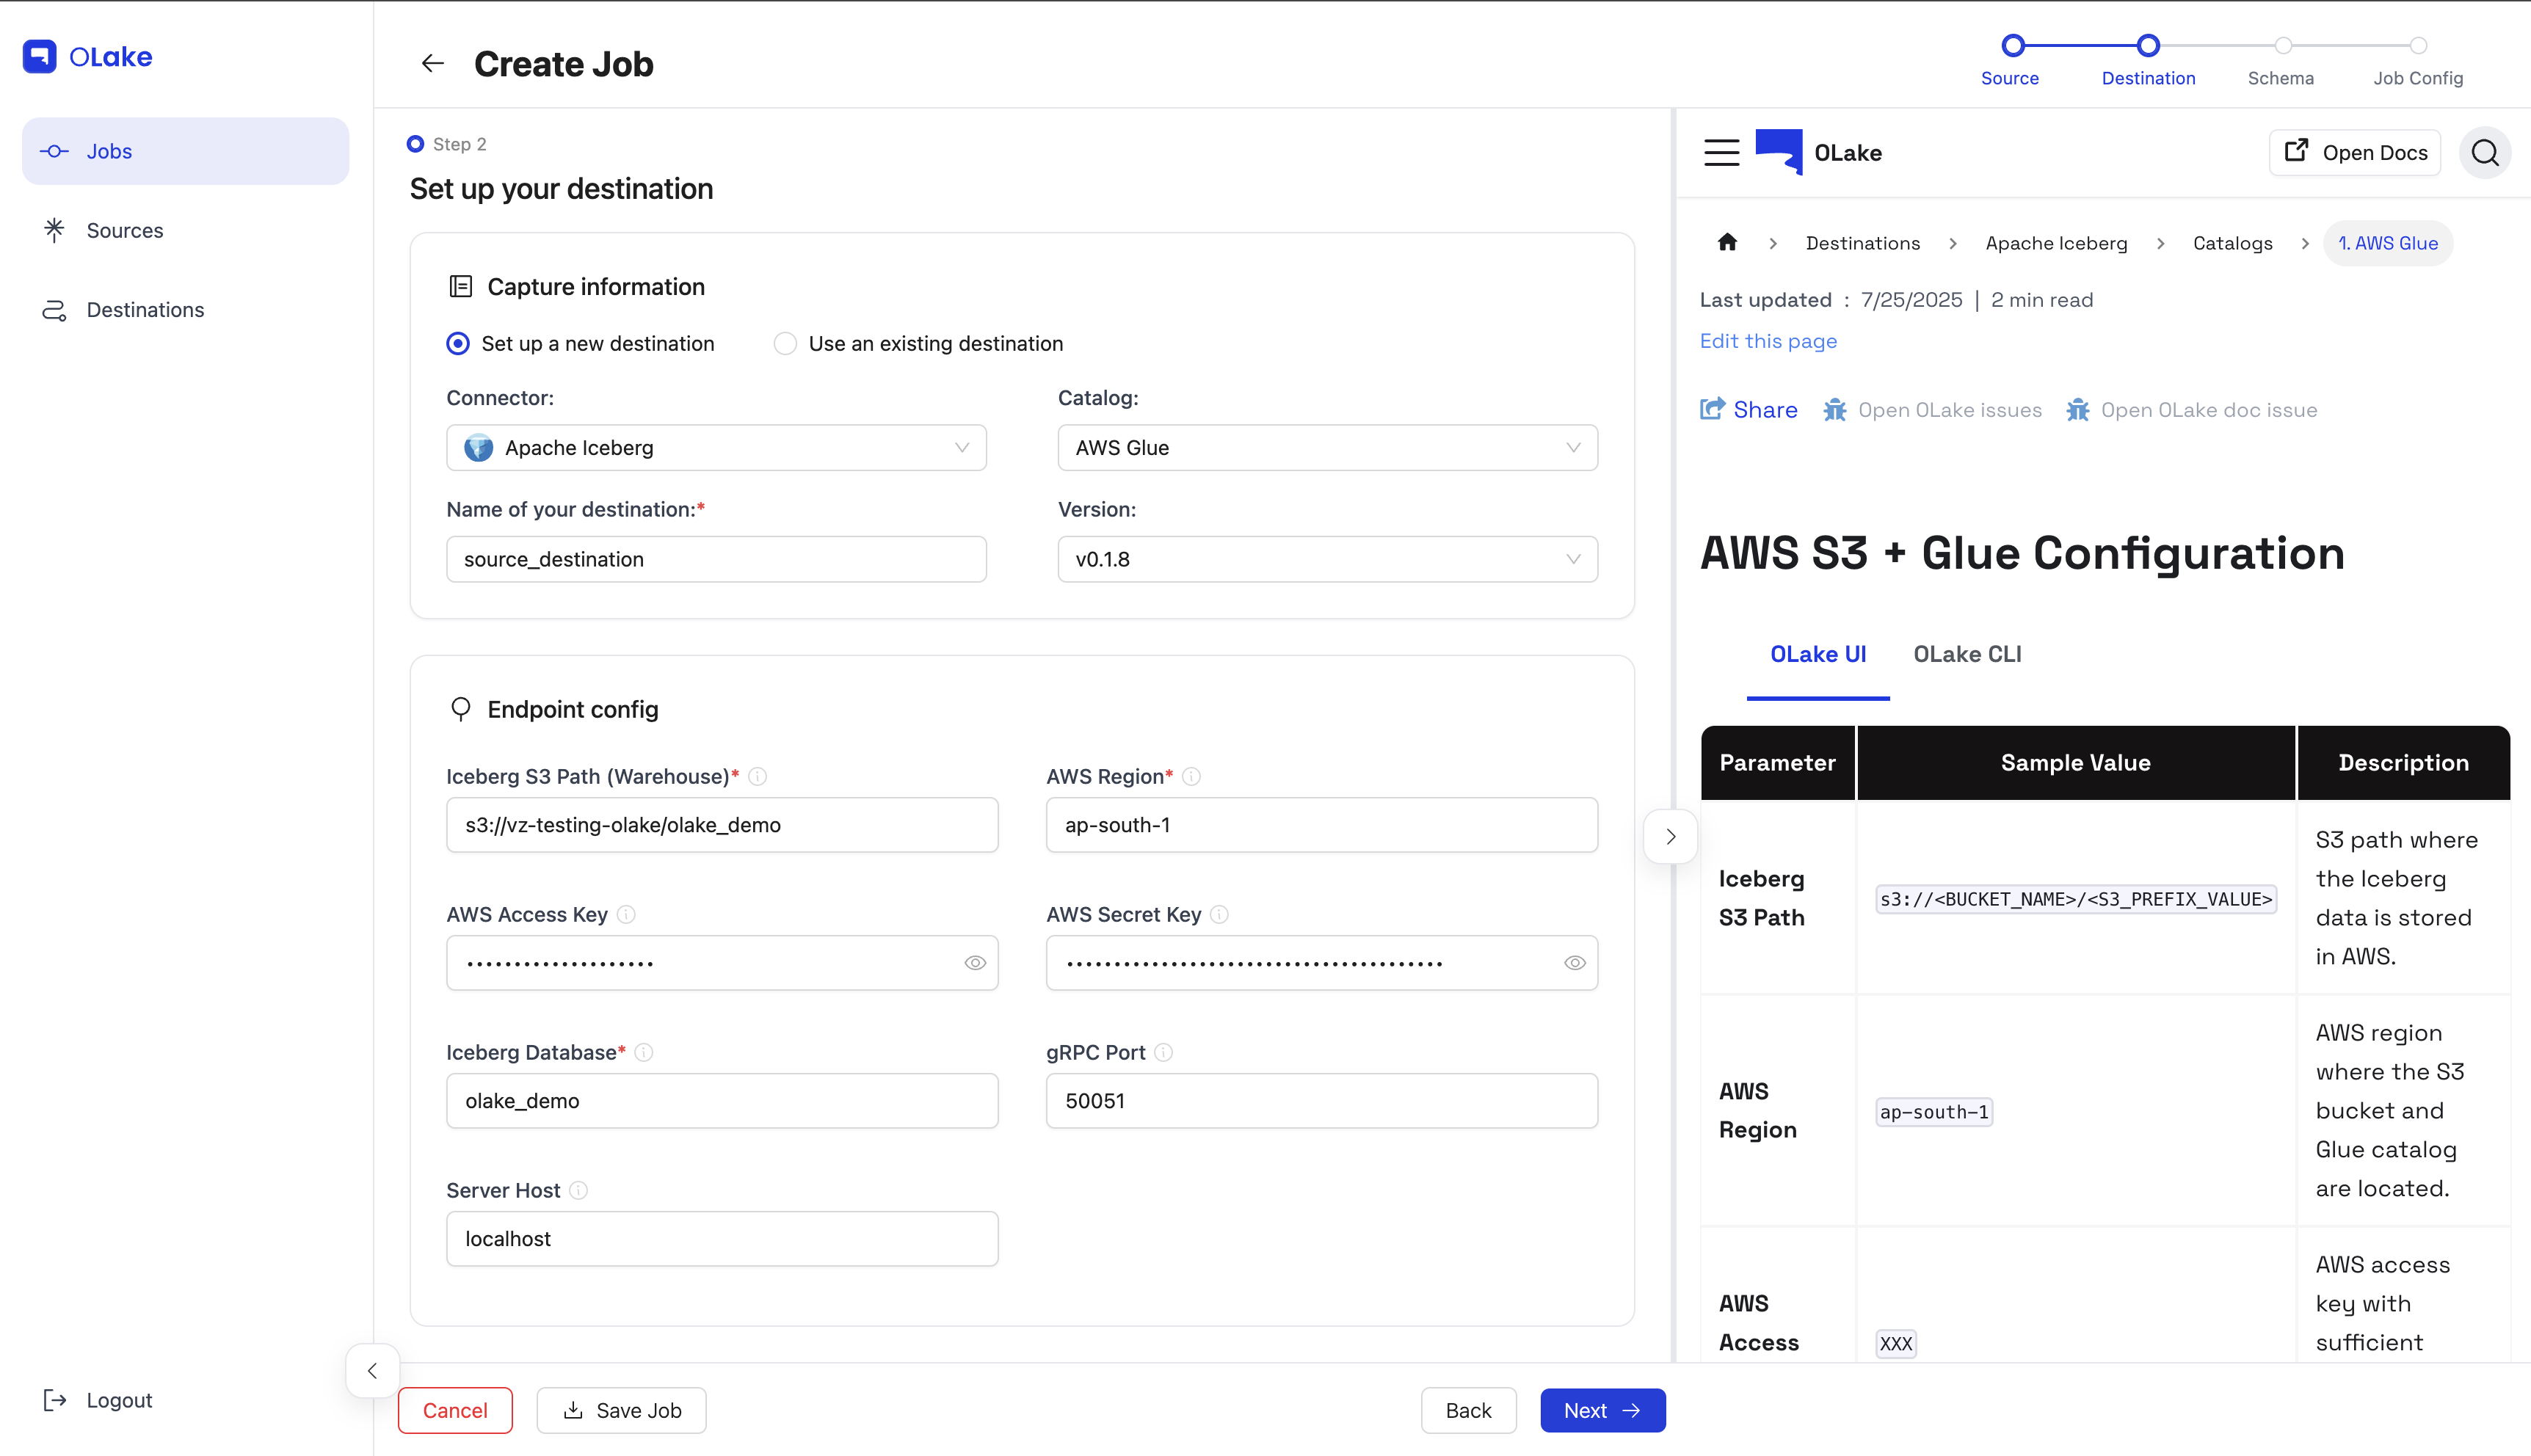Click info icon next to AWS Access Key
This screenshot has width=2531, height=1456.
tap(626, 914)
